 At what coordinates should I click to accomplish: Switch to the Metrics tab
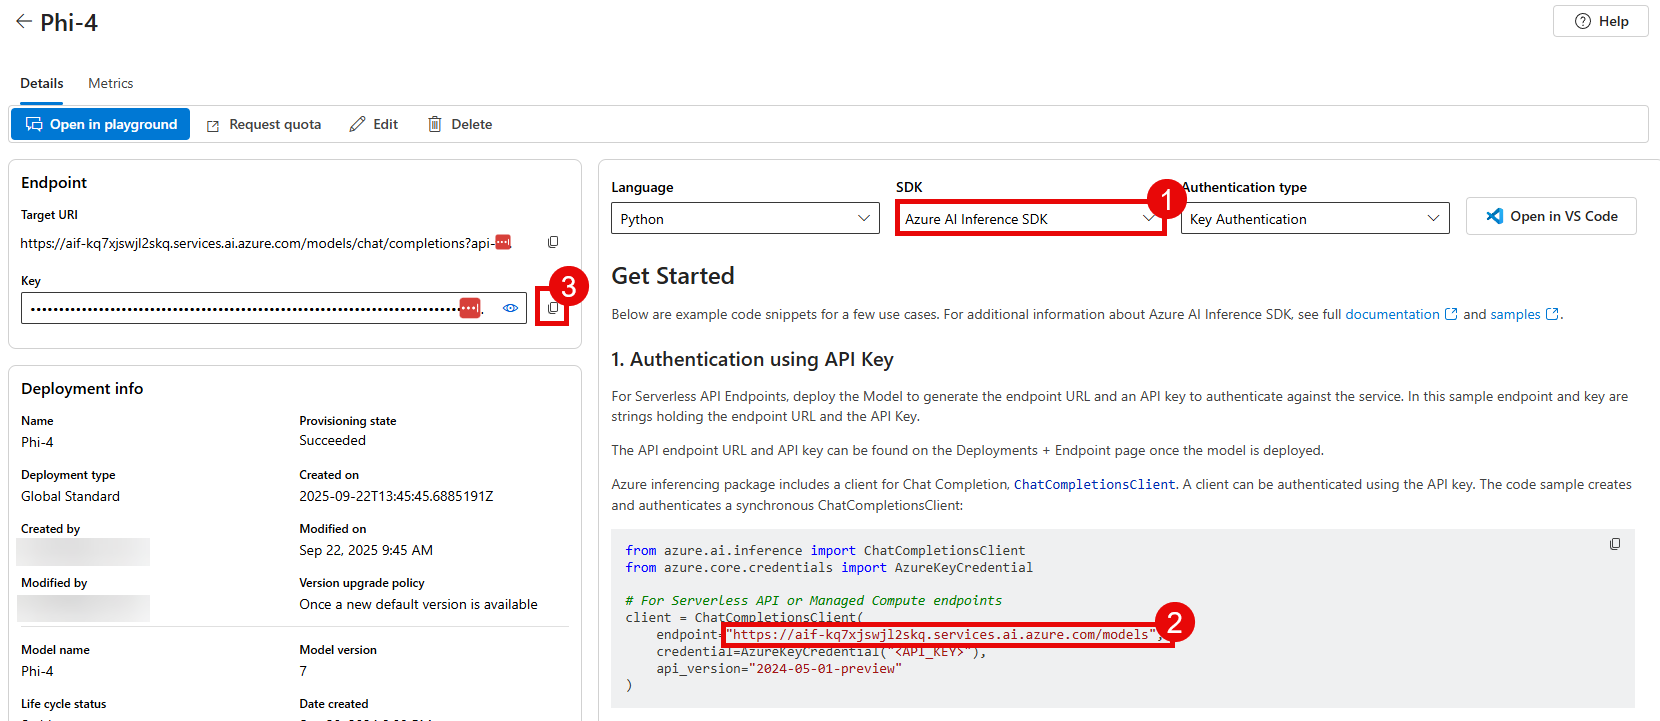click(x=110, y=84)
